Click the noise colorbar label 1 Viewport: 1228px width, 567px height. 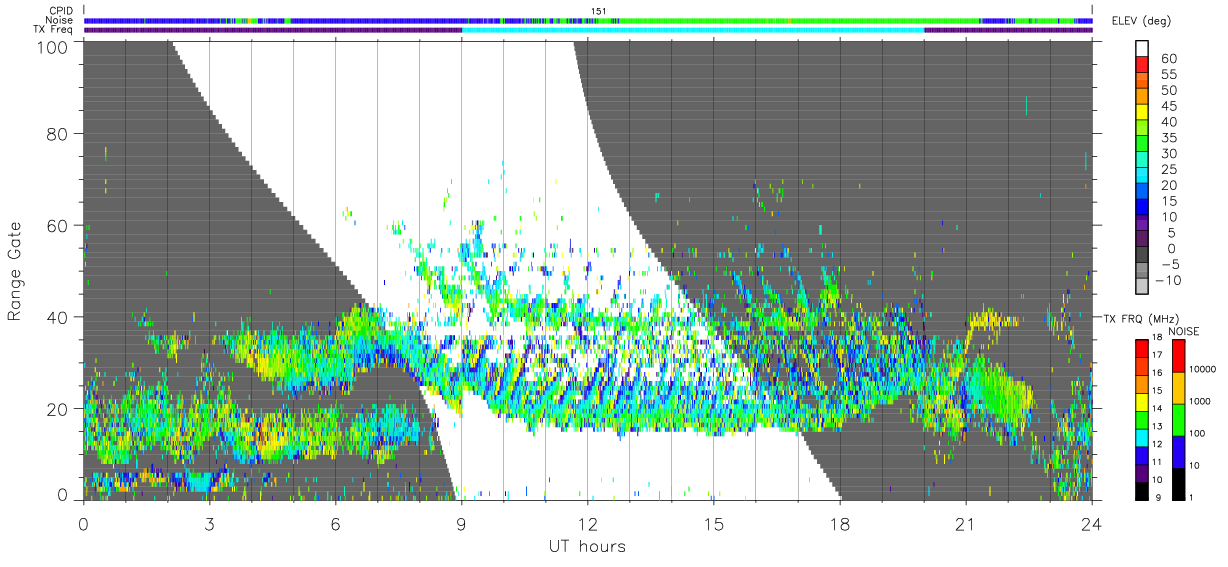pyautogui.click(x=1192, y=497)
